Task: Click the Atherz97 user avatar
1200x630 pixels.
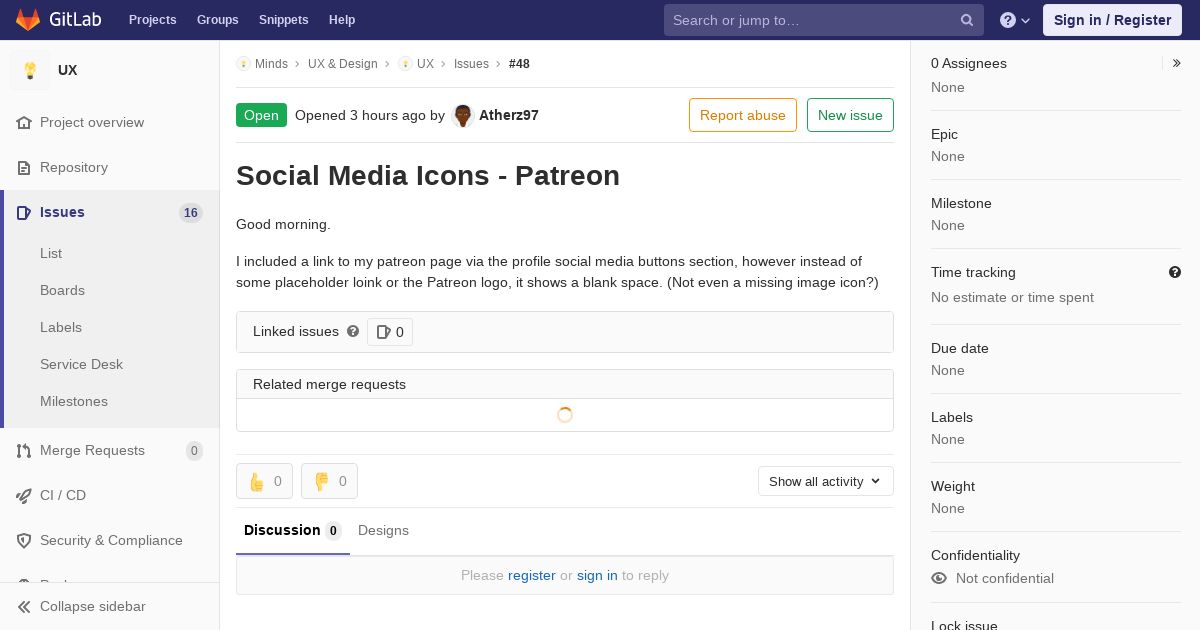Action: 462,115
